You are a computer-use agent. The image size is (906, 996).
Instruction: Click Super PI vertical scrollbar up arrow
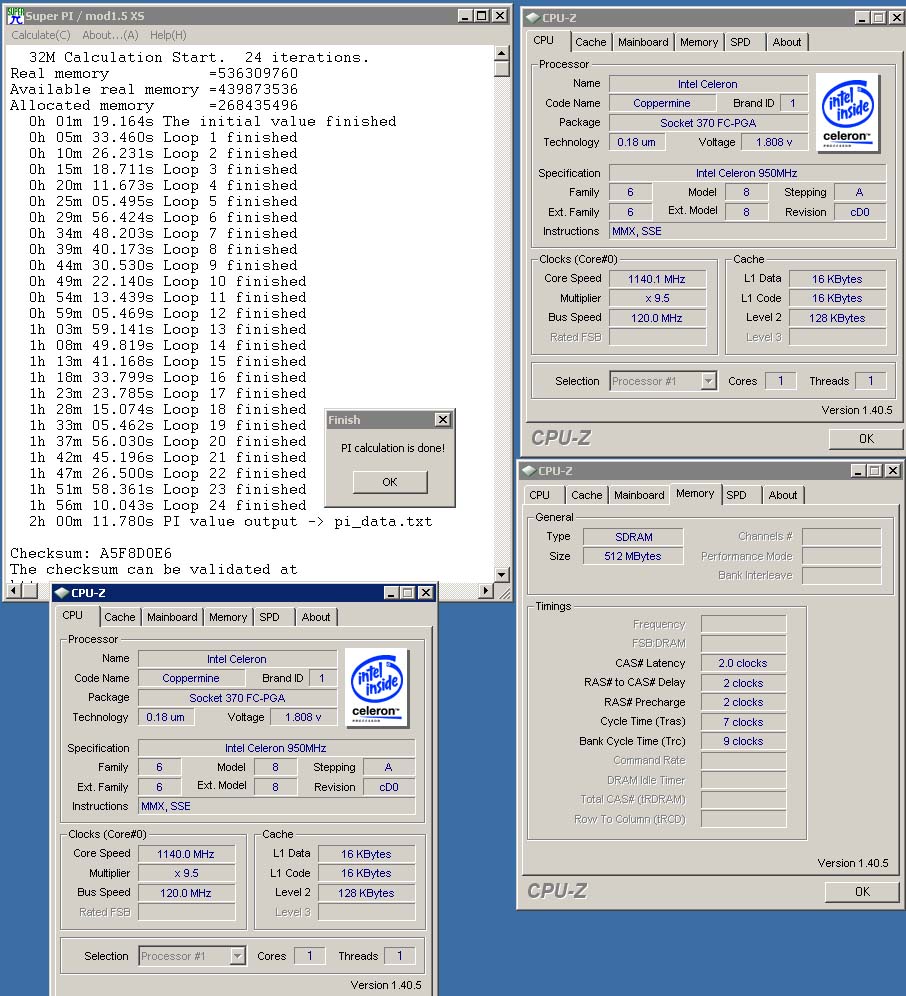click(502, 53)
